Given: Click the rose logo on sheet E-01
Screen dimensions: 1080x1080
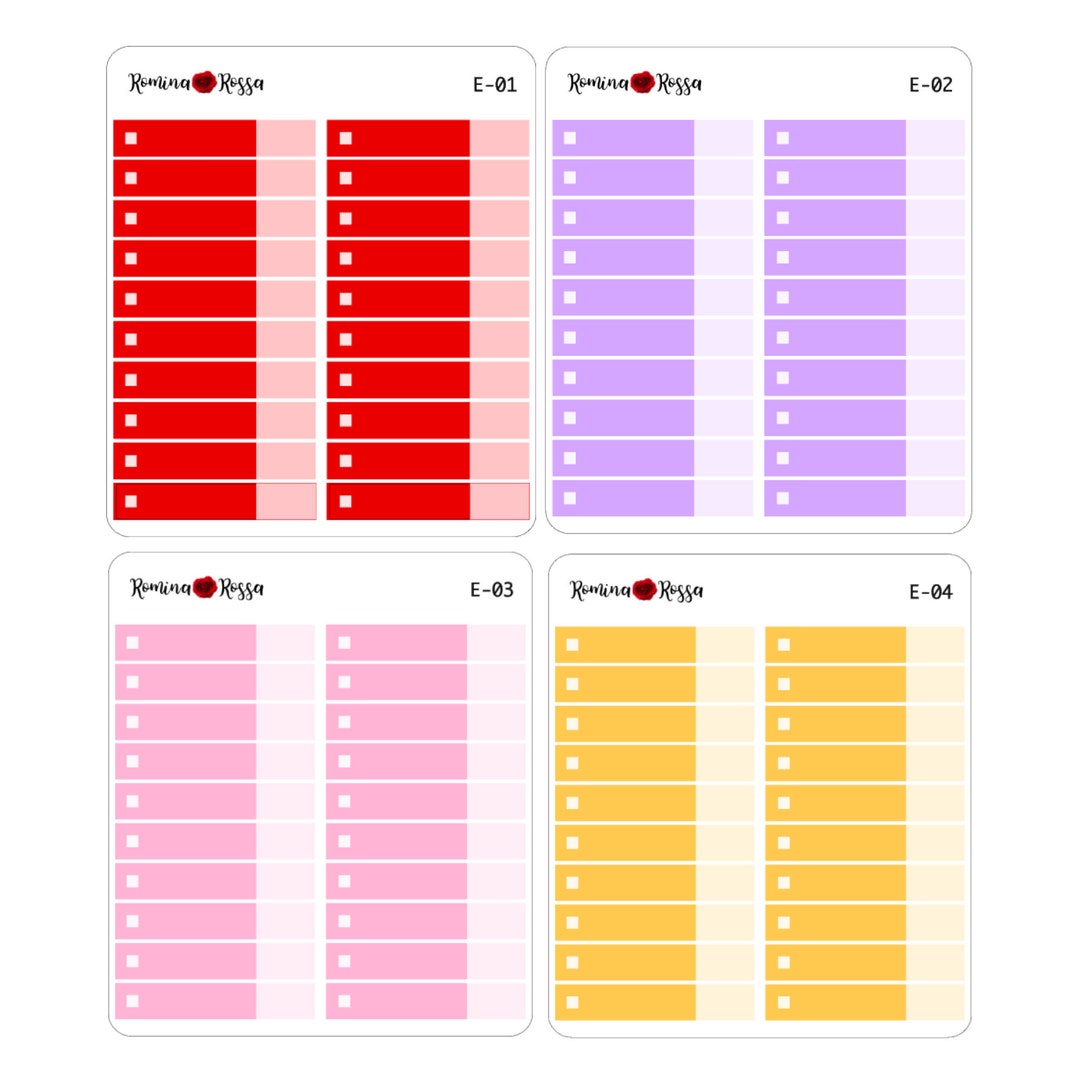Looking at the screenshot, I should [205, 82].
